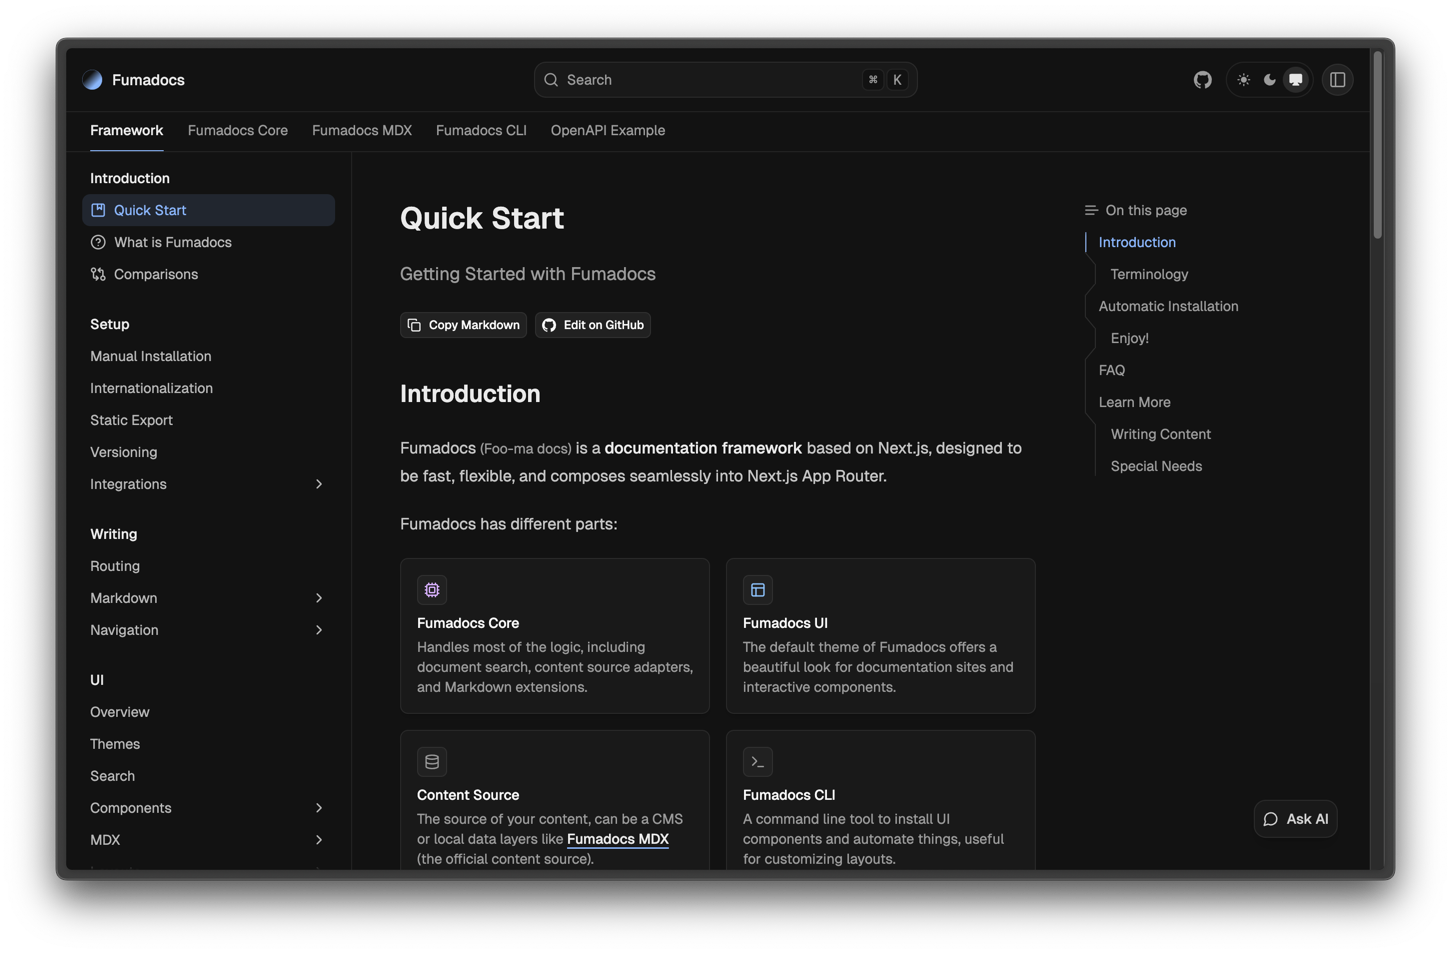Select system theme with monitor icon
This screenshot has height=954, width=1451.
coord(1296,80)
